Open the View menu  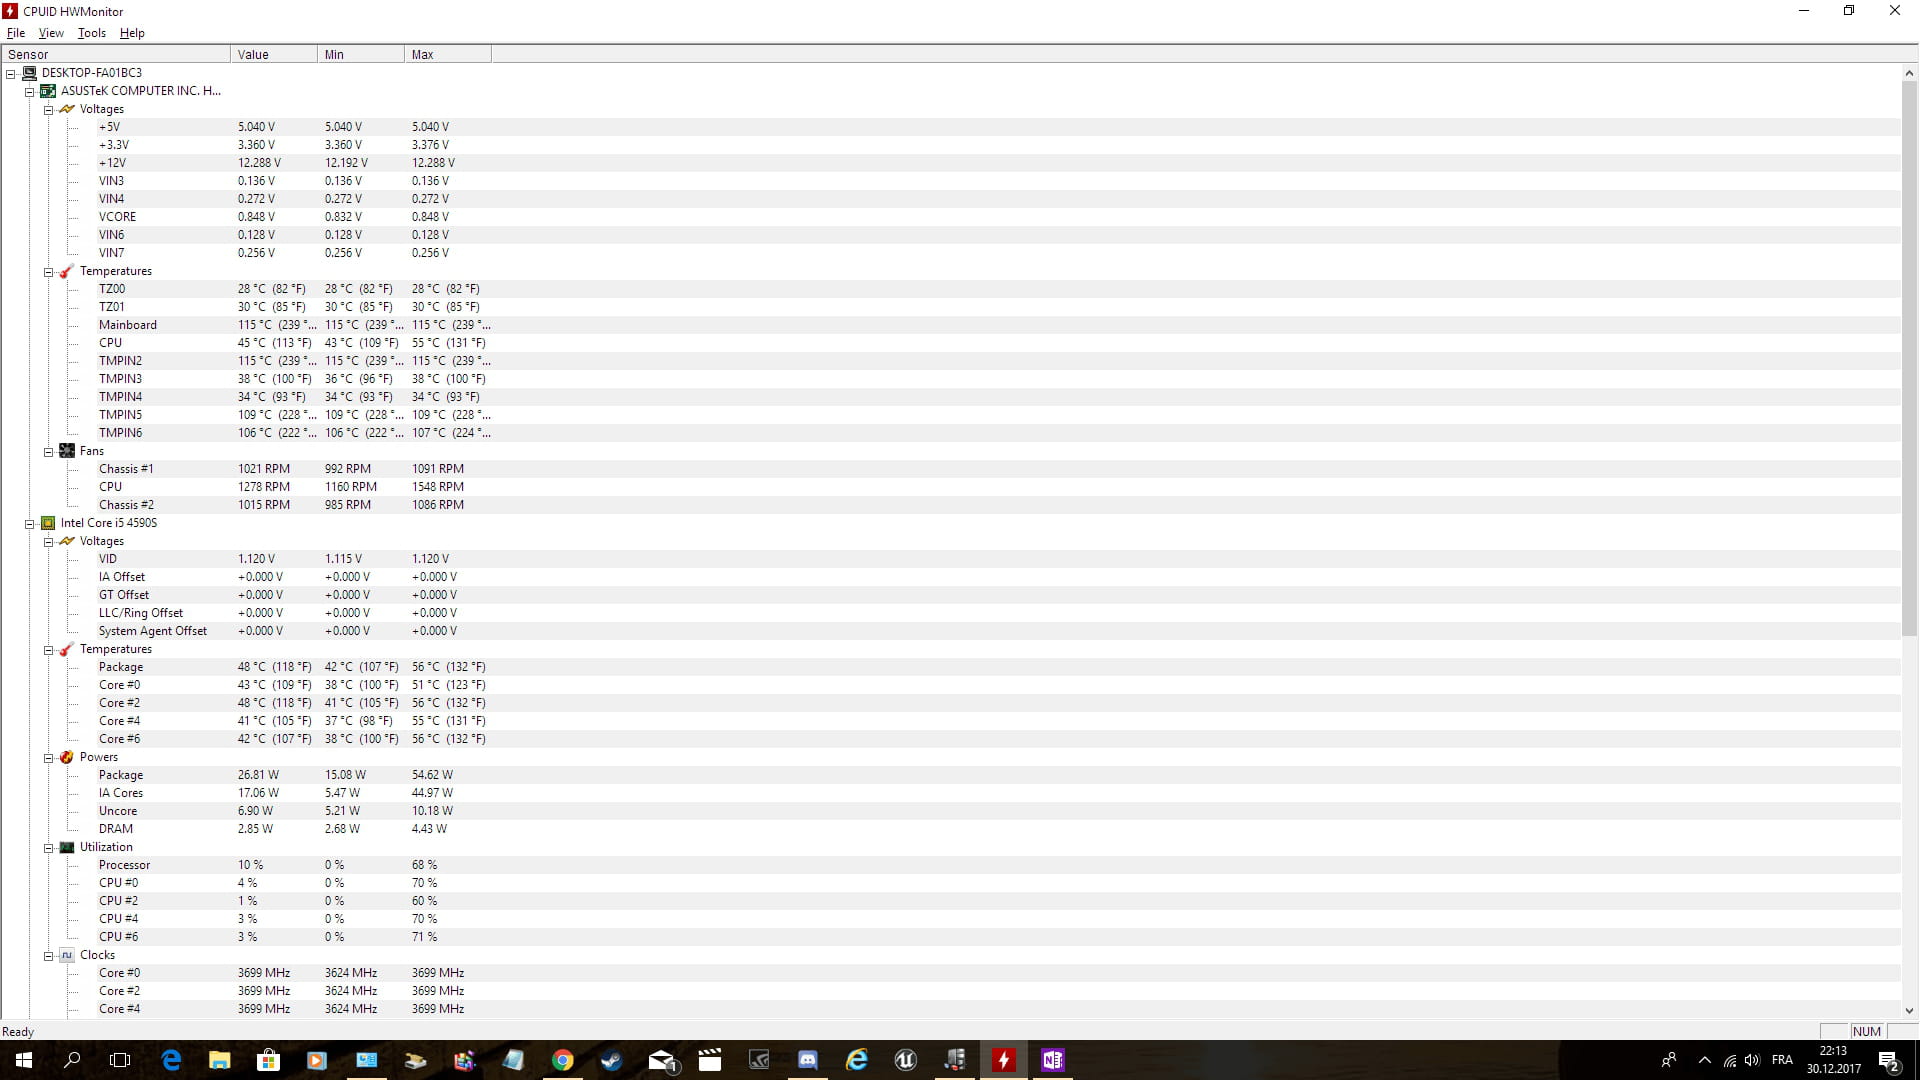51,33
